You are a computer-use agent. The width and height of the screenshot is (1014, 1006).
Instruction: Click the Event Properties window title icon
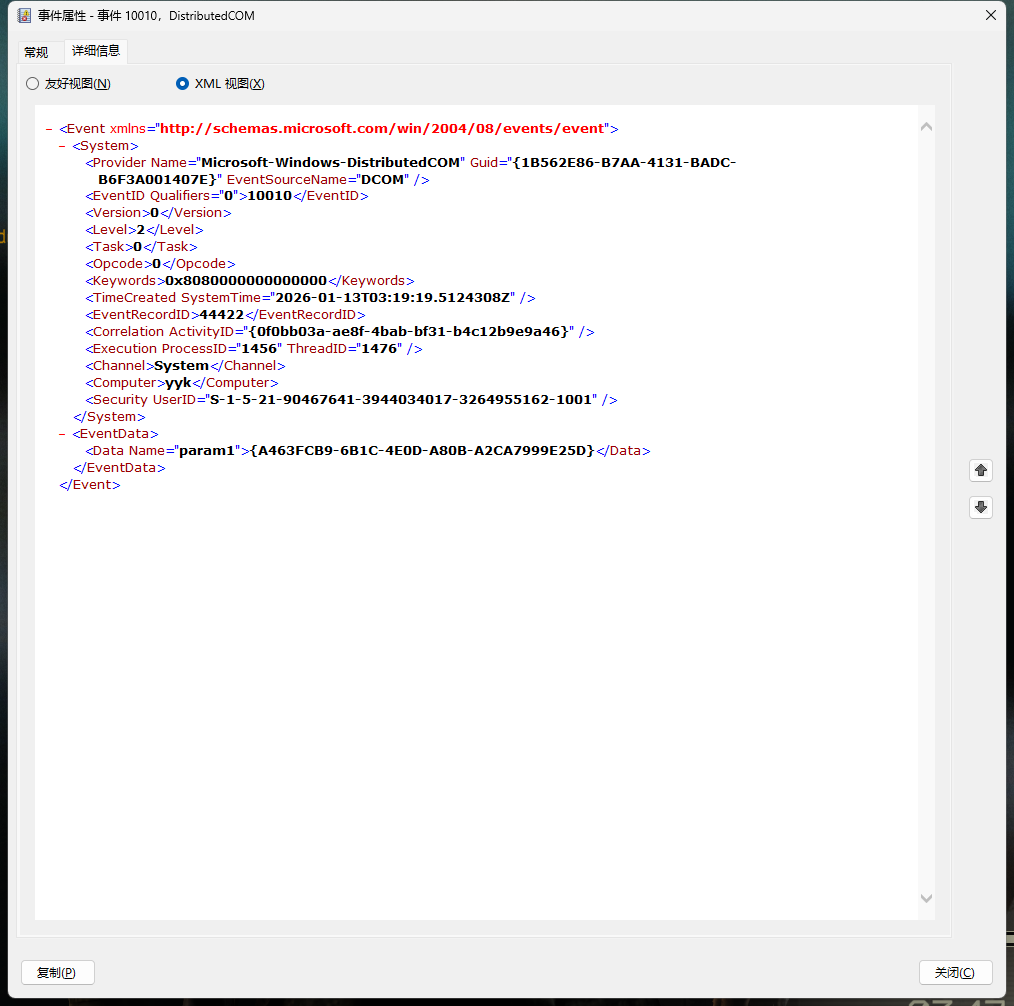pyautogui.click(x=24, y=16)
